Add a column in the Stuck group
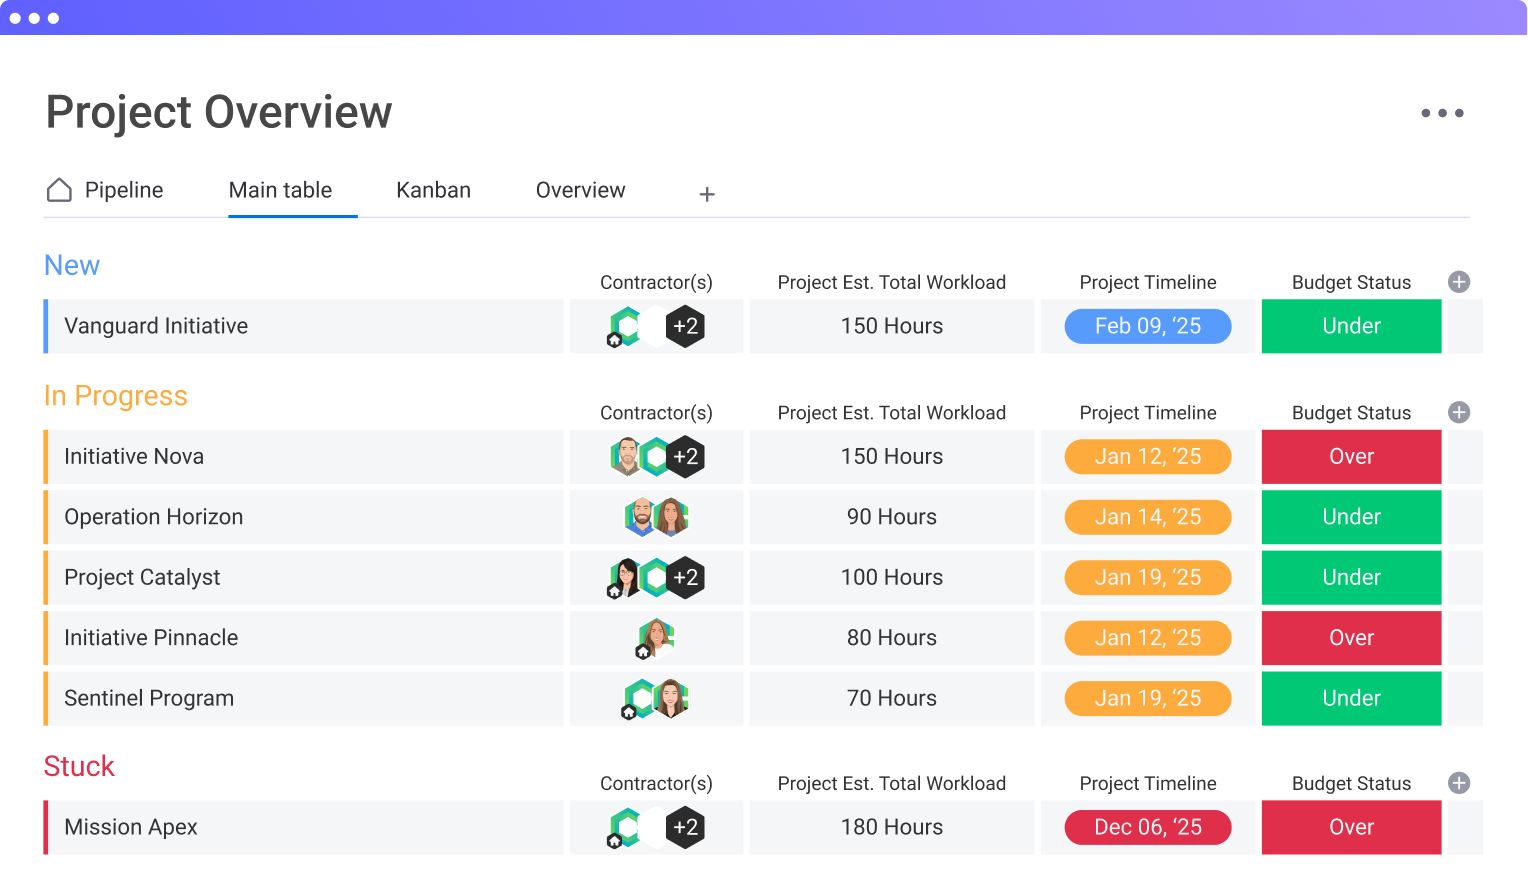This screenshot has height=894, width=1528. coord(1459,783)
